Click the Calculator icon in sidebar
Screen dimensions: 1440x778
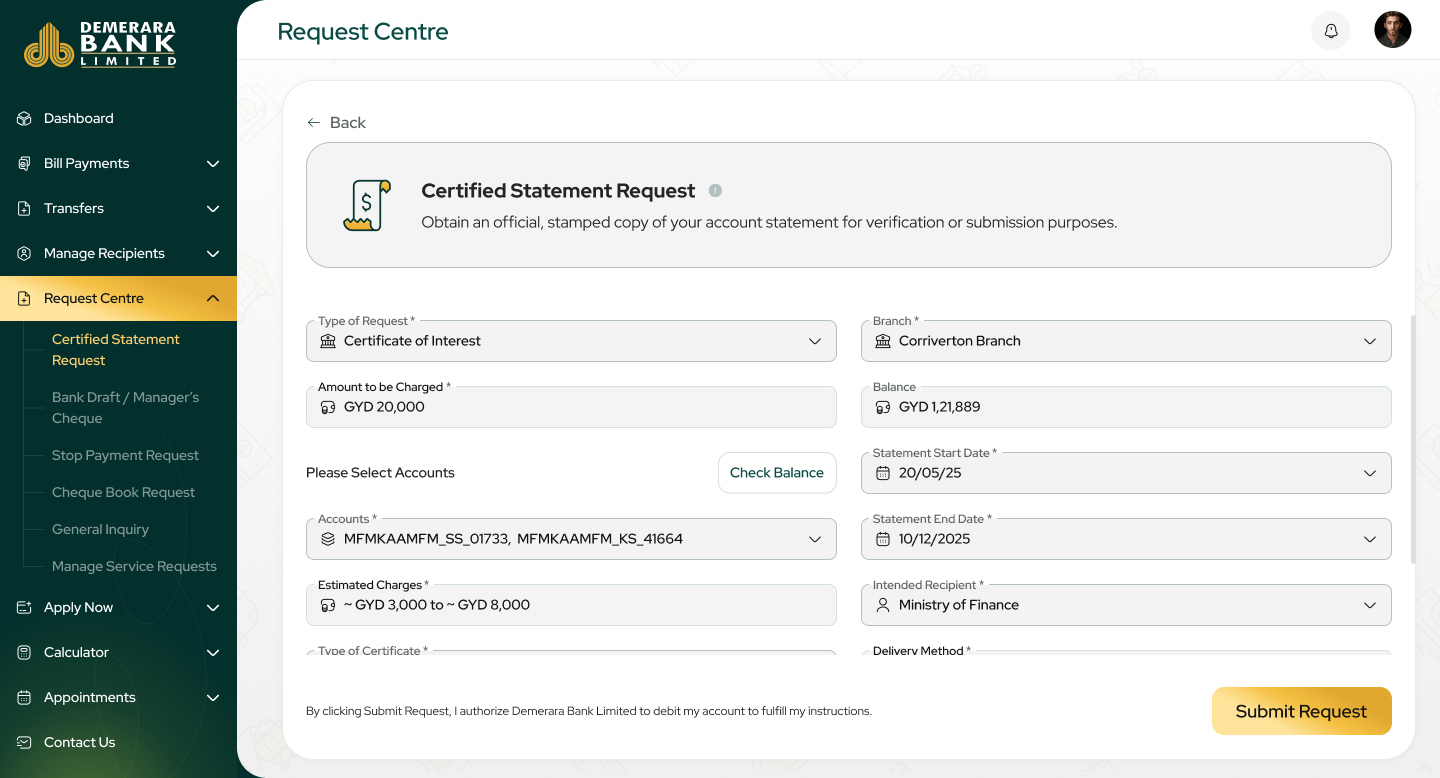(24, 652)
